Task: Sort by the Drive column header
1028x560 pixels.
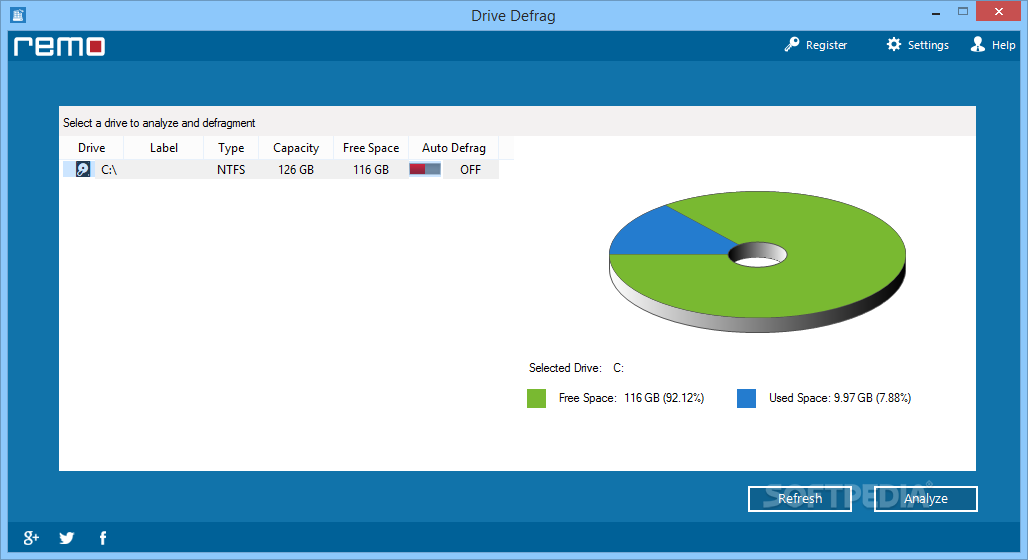Action: tap(91, 148)
